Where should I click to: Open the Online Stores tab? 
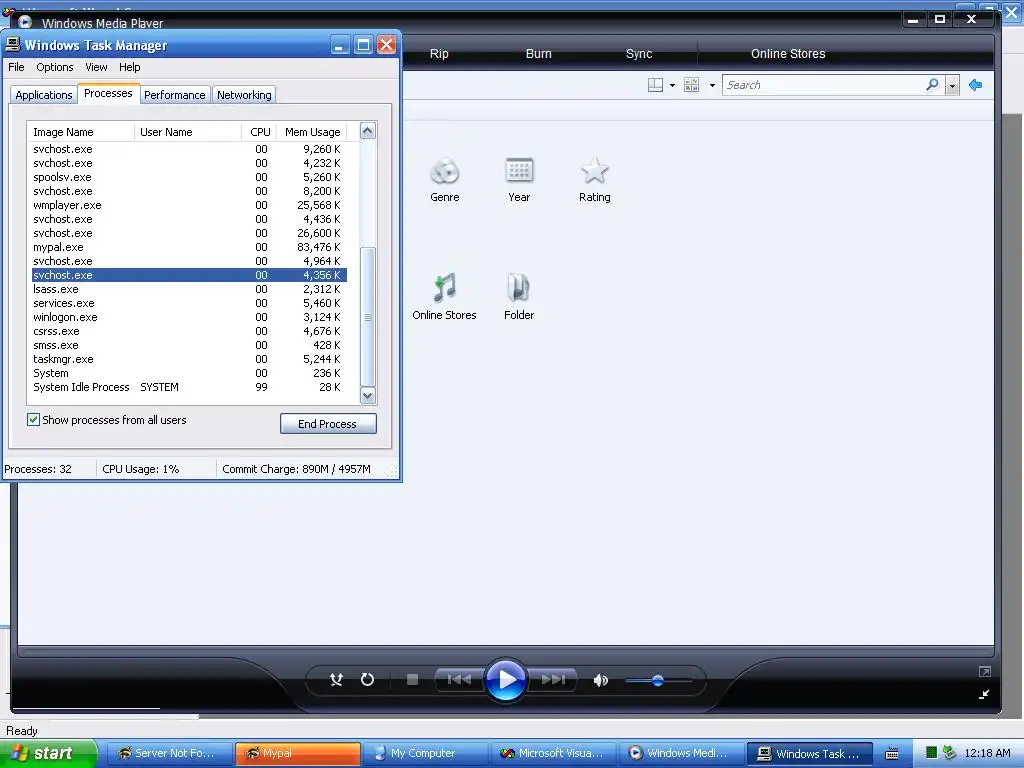pyautogui.click(x=788, y=54)
